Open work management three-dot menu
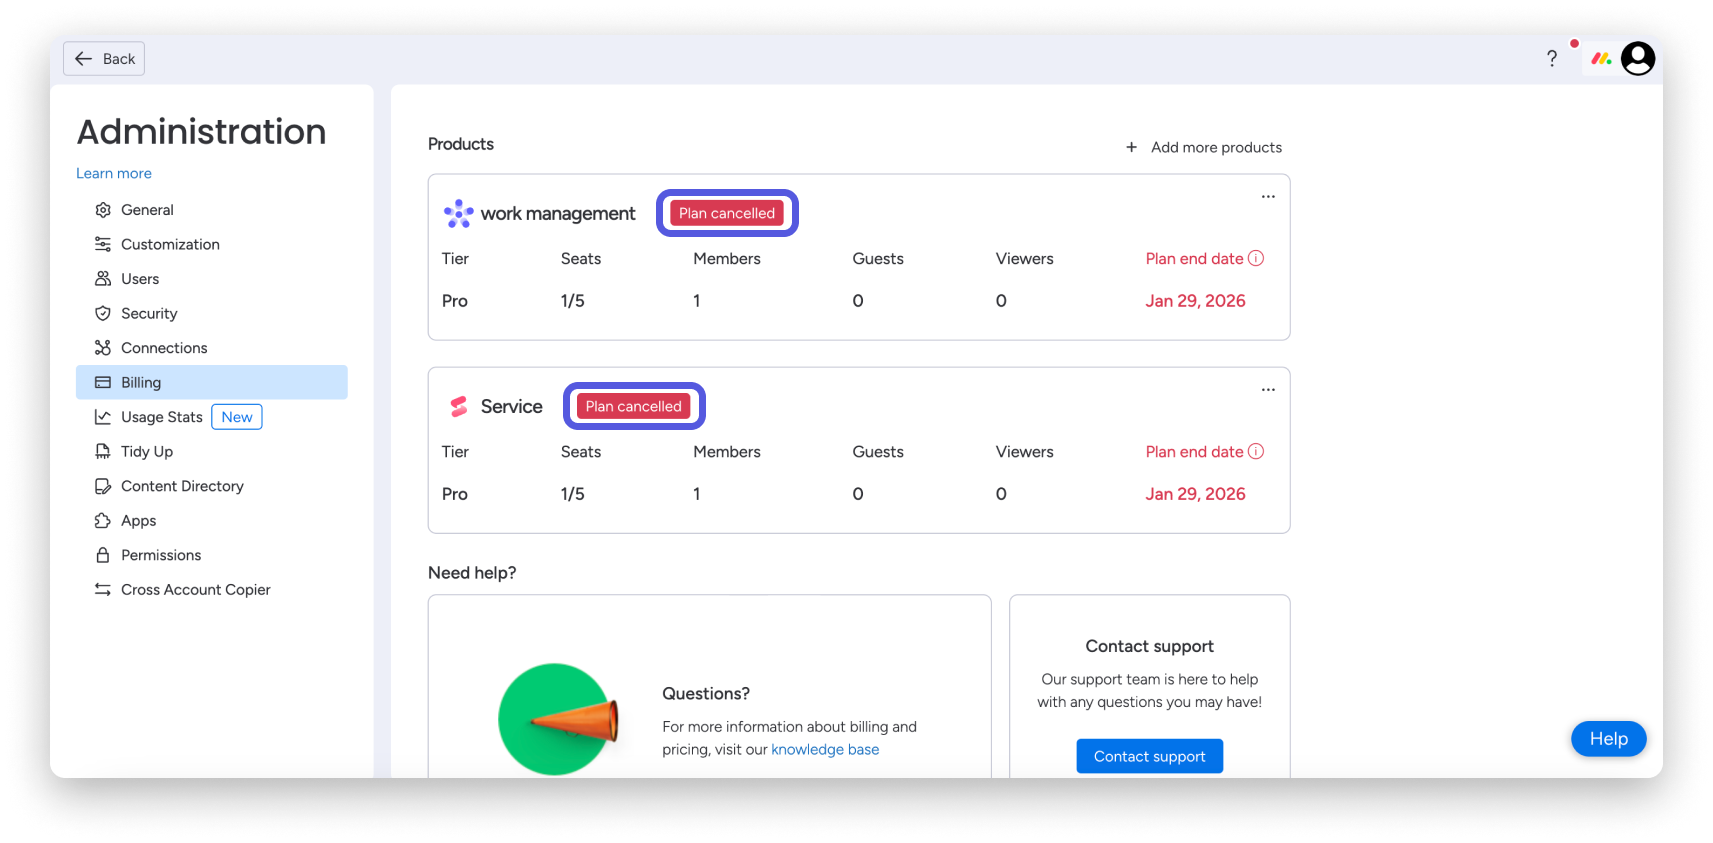 [x=1268, y=197]
